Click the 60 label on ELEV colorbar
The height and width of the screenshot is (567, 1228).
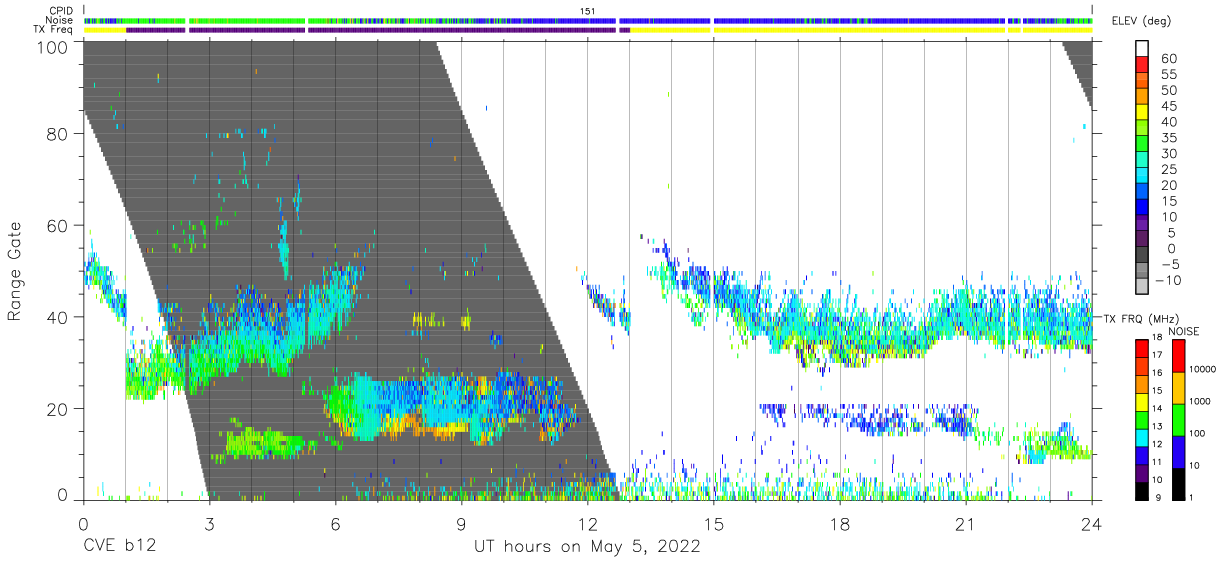coord(1168,59)
